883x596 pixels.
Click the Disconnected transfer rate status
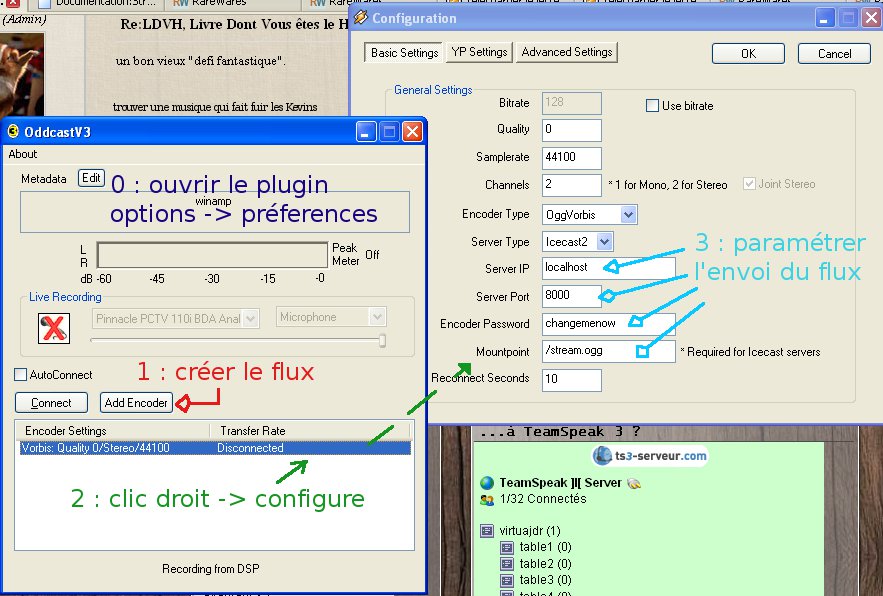tap(250, 448)
